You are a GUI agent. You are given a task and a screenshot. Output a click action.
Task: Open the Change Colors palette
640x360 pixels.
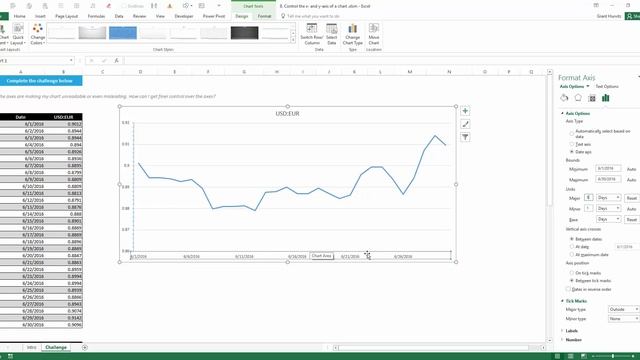tap(38, 34)
